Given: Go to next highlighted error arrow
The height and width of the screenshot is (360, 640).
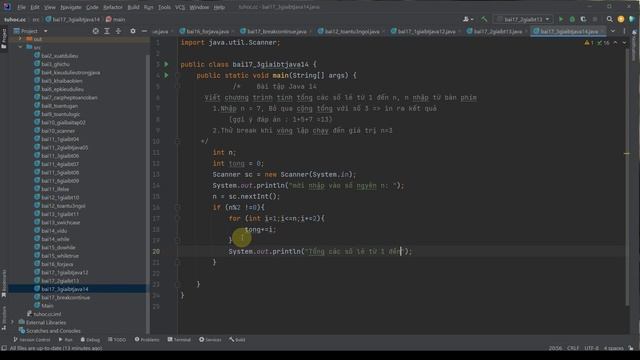Looking at the screenshot, I should click(624, 42).
